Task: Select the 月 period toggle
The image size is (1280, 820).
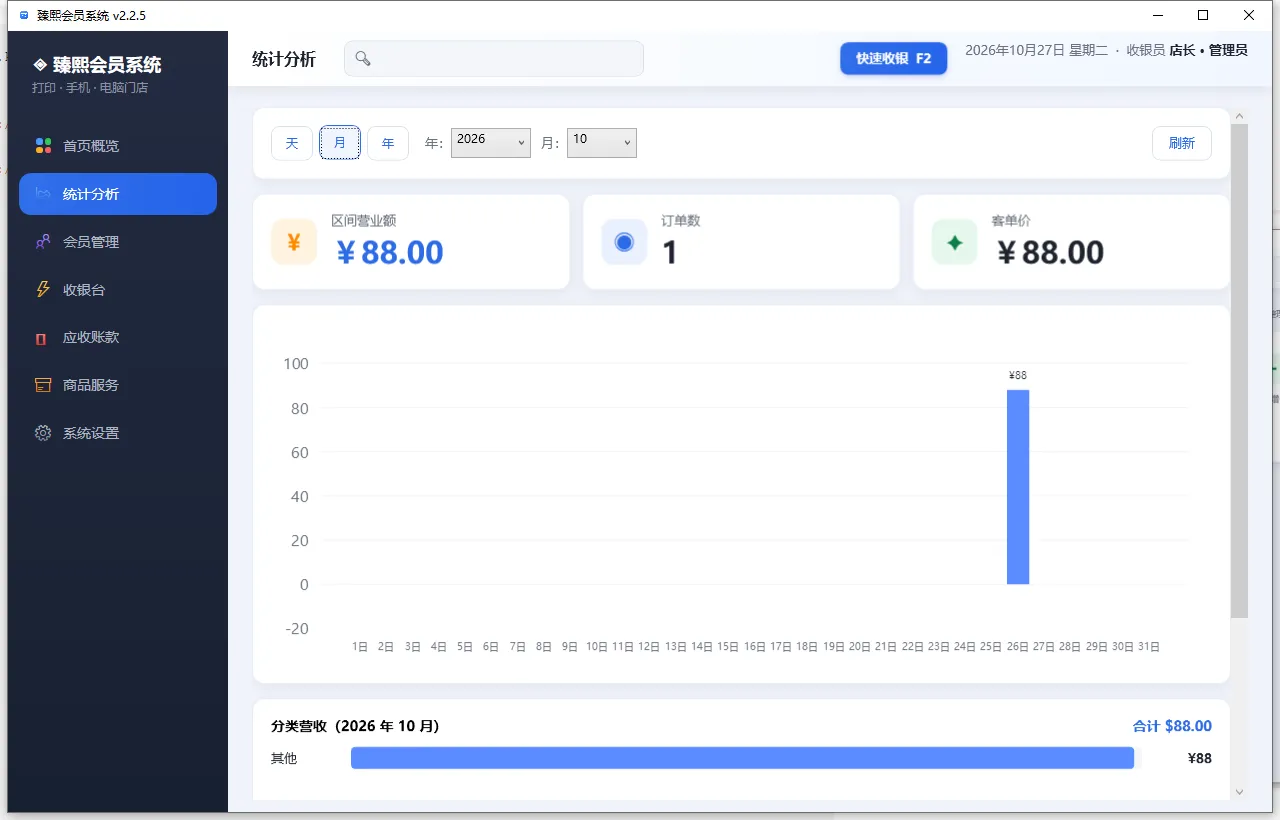Action: point(340,143)
